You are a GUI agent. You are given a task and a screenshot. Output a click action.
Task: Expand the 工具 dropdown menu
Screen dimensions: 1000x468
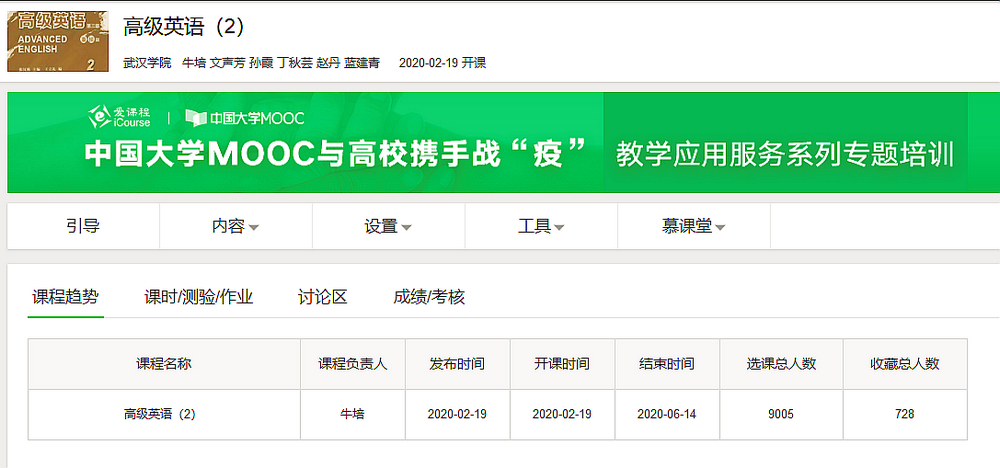pyautogui.click(x=541, y=226)
